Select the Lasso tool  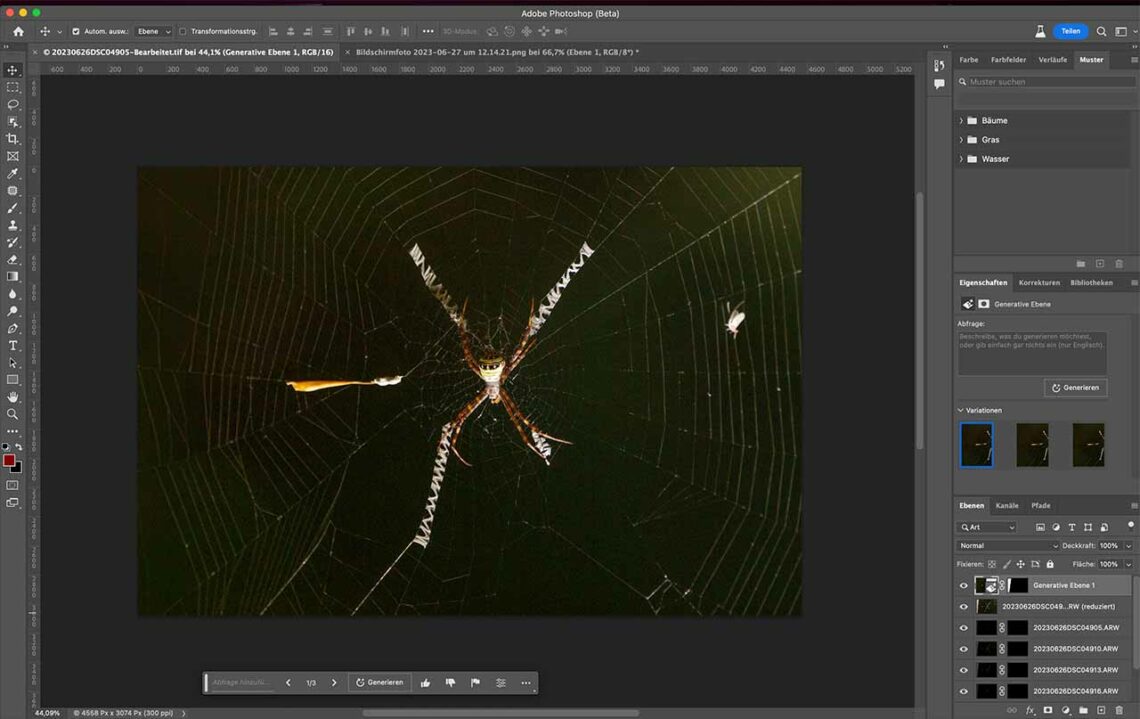pyautogui.click(x=13, y=104)
